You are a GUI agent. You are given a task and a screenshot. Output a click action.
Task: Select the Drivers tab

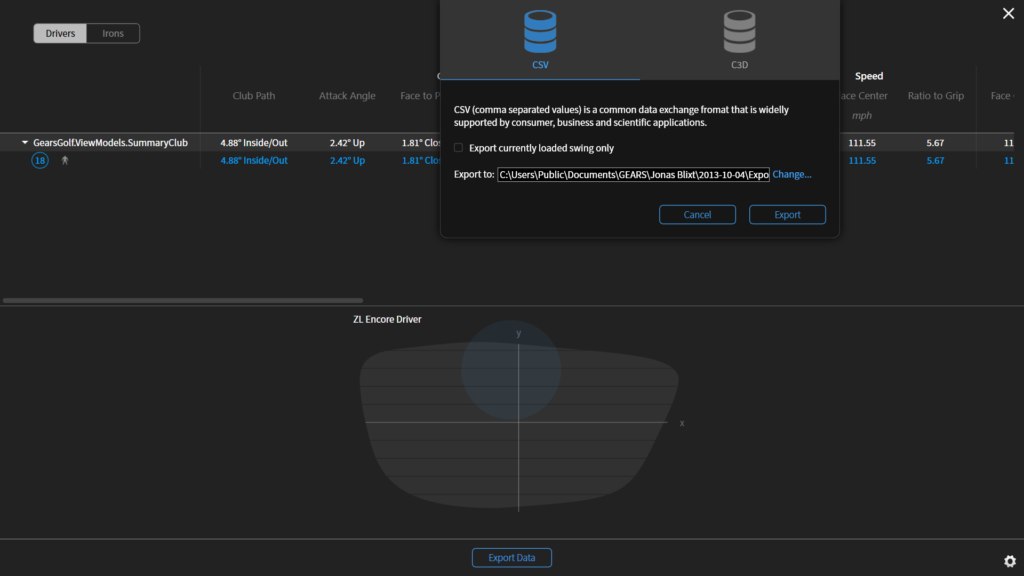click(59, 33)
